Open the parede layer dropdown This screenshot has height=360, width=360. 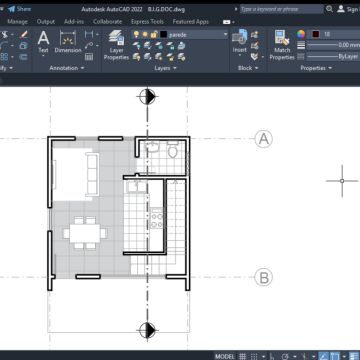226,34
